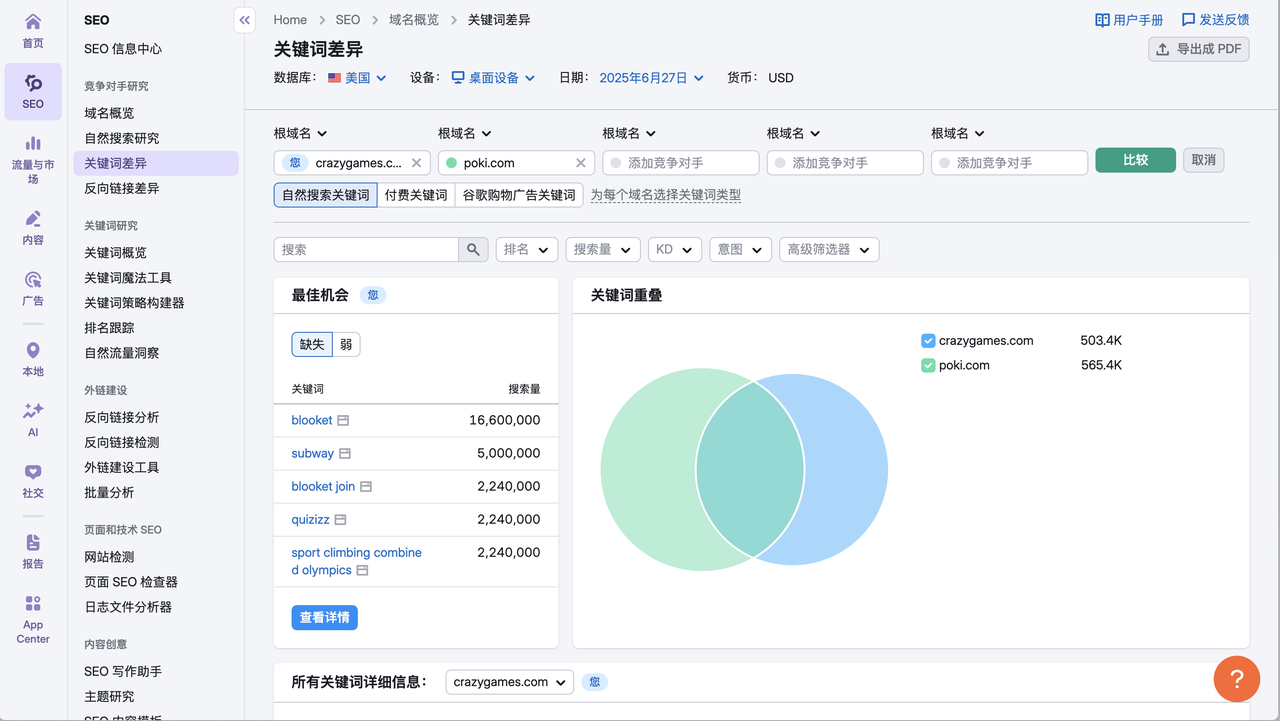
Task: Open 反向链接差异 in the sidebar menu
Action: coord(122,188)
